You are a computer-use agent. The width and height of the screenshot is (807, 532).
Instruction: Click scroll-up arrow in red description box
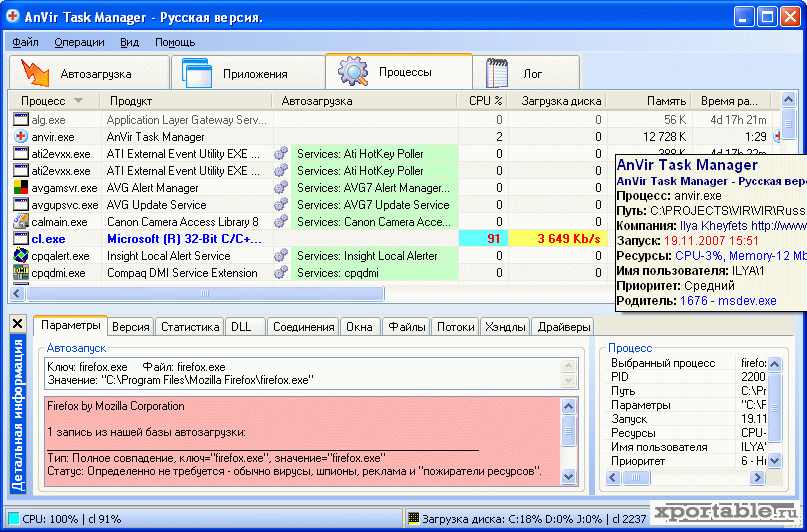coord(568,406)
